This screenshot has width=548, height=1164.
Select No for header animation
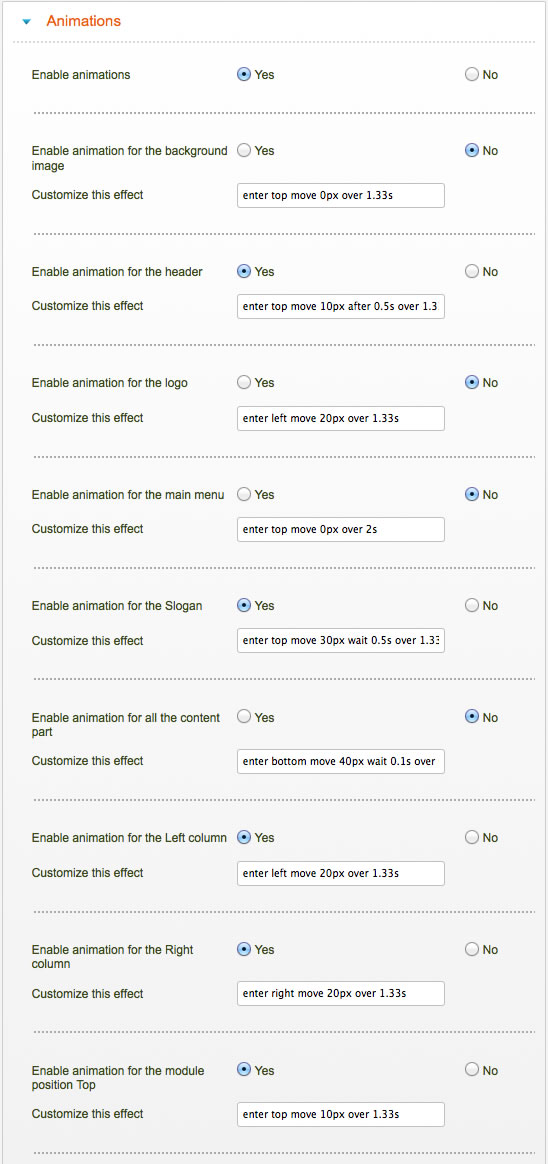click(472, 272)
